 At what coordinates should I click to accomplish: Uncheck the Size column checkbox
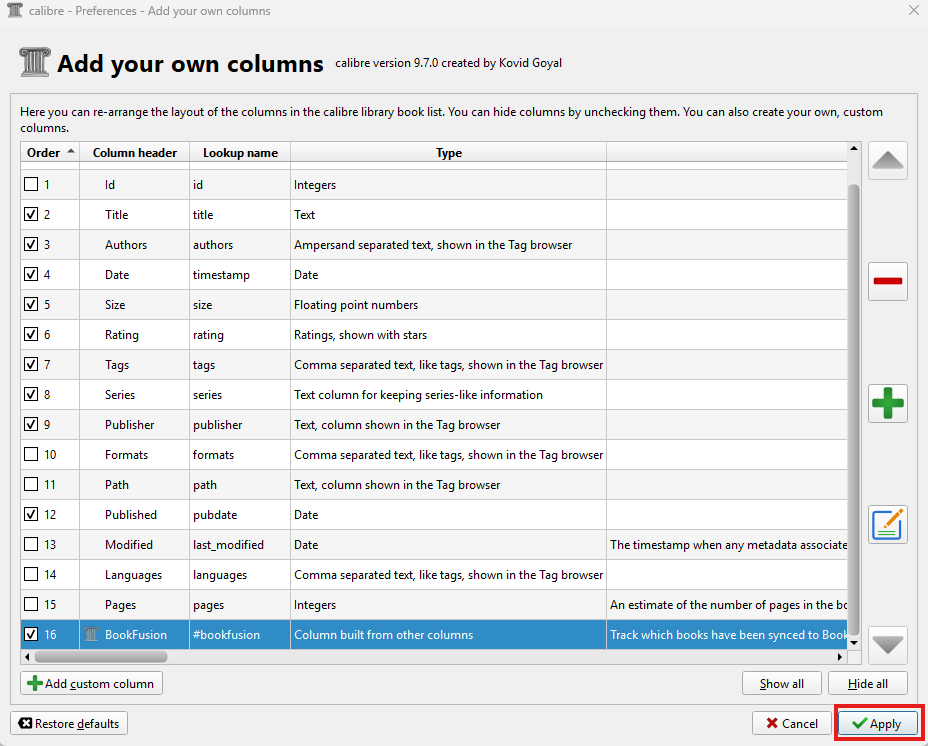(31, 304)
